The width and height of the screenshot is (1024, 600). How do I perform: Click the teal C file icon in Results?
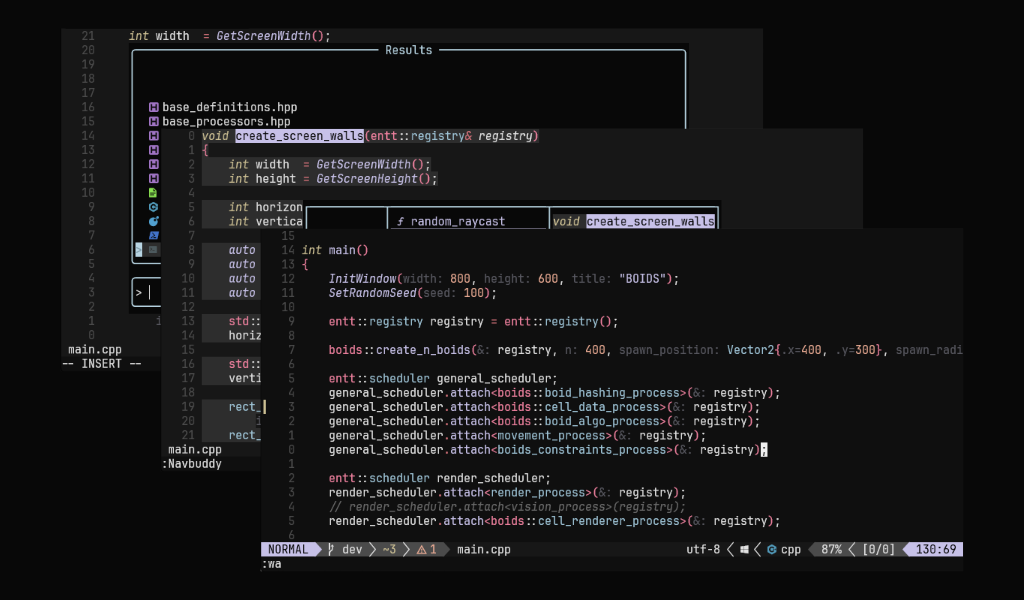(x=153, y=207)
